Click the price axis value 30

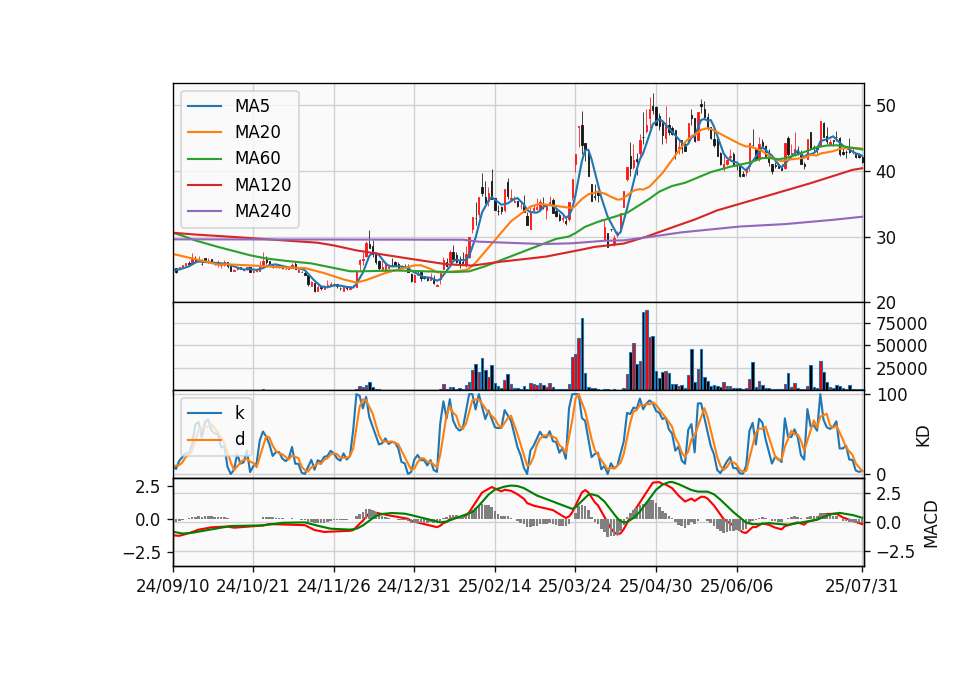pos(885,238)
